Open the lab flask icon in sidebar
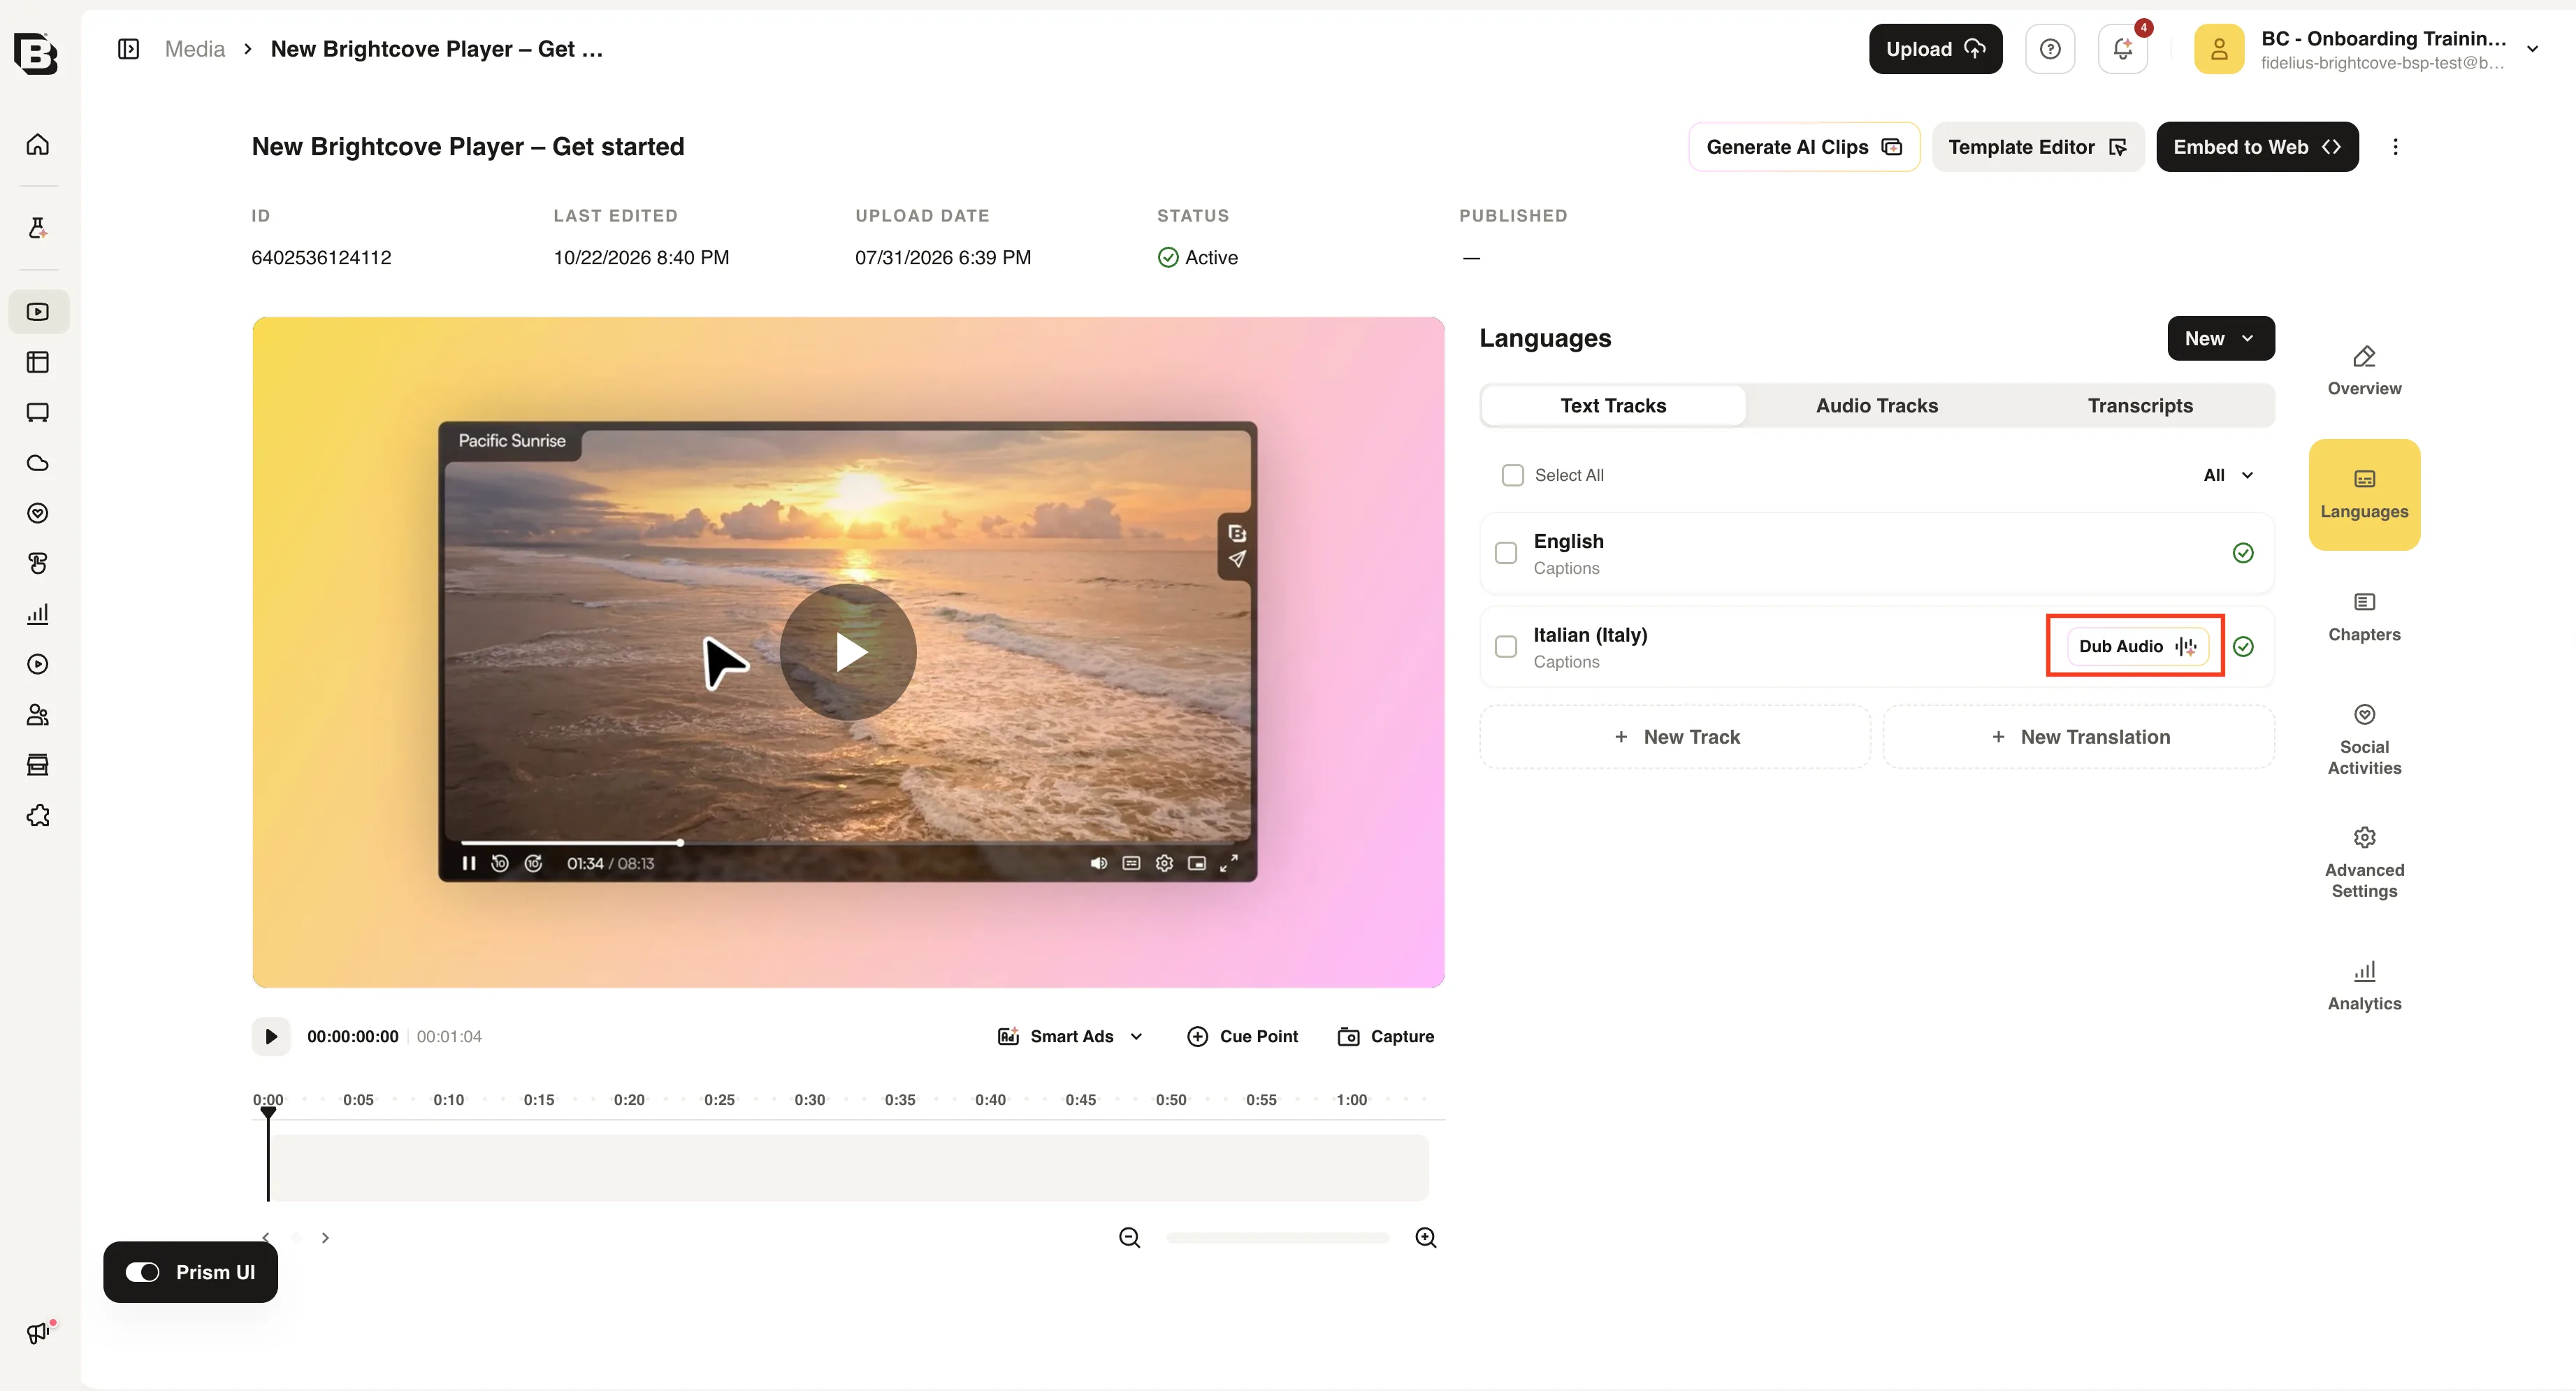The height and width of the screenshot is (1391, 2576). coord(38,228)
